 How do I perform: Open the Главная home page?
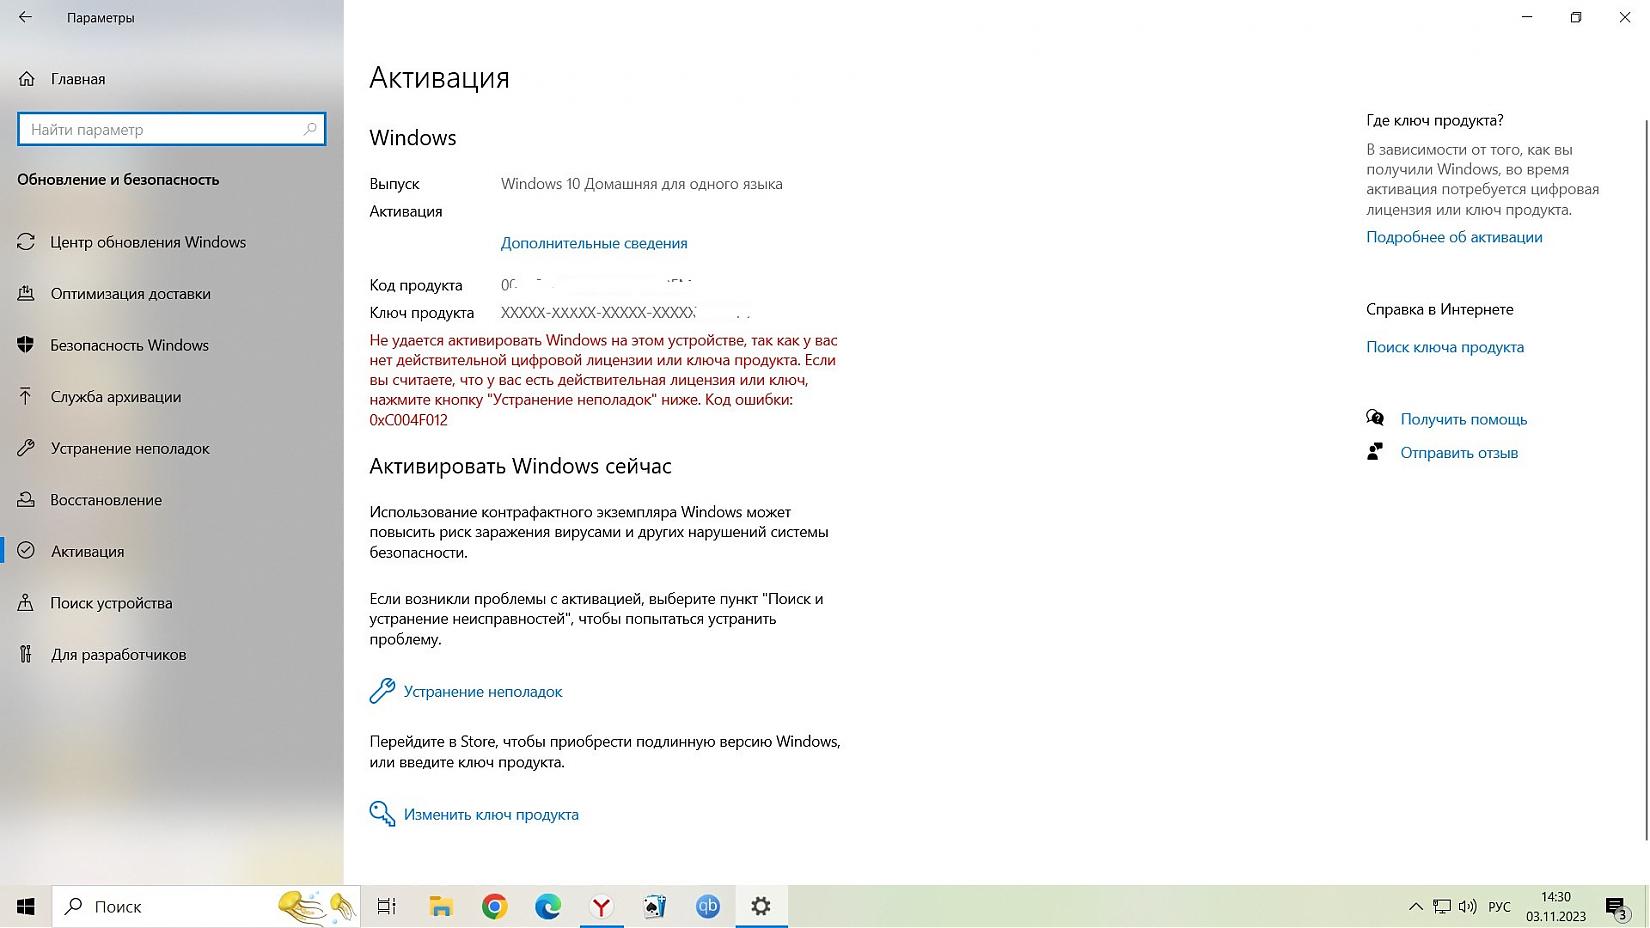tap(77, 79)
